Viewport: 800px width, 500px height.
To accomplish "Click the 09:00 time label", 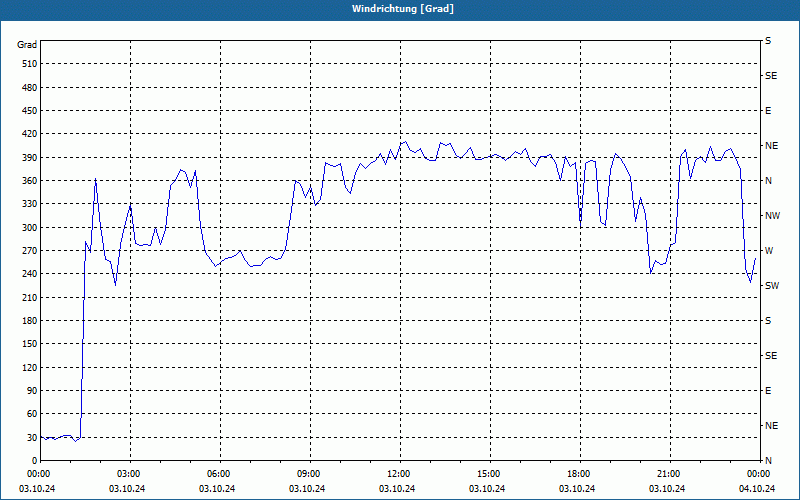I will point(310,474).
